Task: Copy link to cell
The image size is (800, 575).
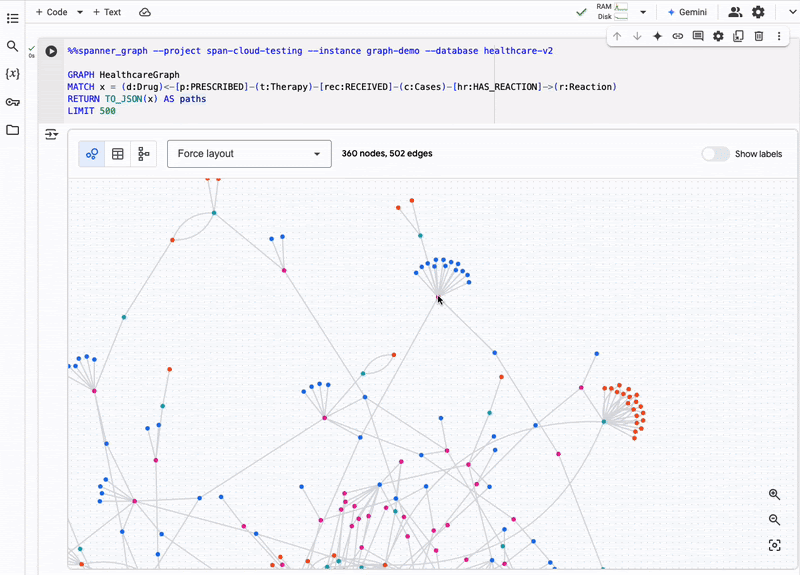Action: coord(678,36)
